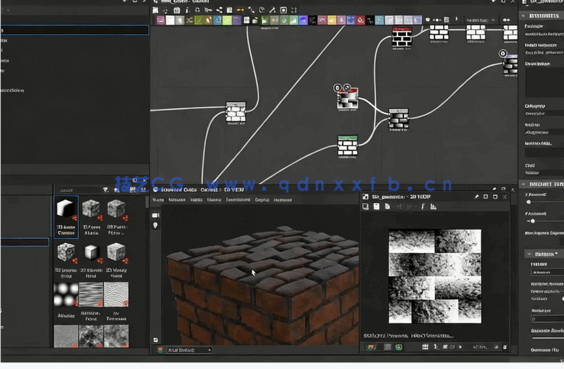Click the numeric input field in the lower properties panel

[x=547, y=319]
